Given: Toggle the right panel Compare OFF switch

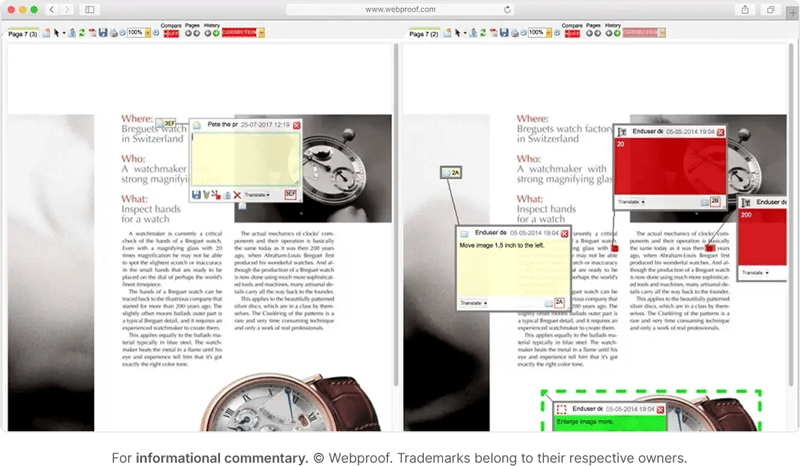Looking at the screenshot, I should 572,34.
